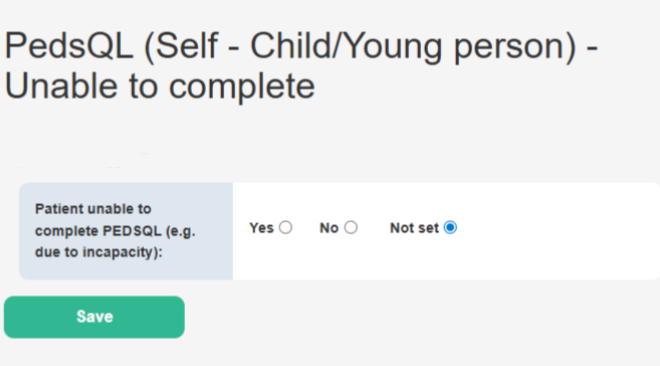Viewport: 660px width, 366px height.
Task: Indicate patient can complete by choosing No
Action: [x=351, y=228]
